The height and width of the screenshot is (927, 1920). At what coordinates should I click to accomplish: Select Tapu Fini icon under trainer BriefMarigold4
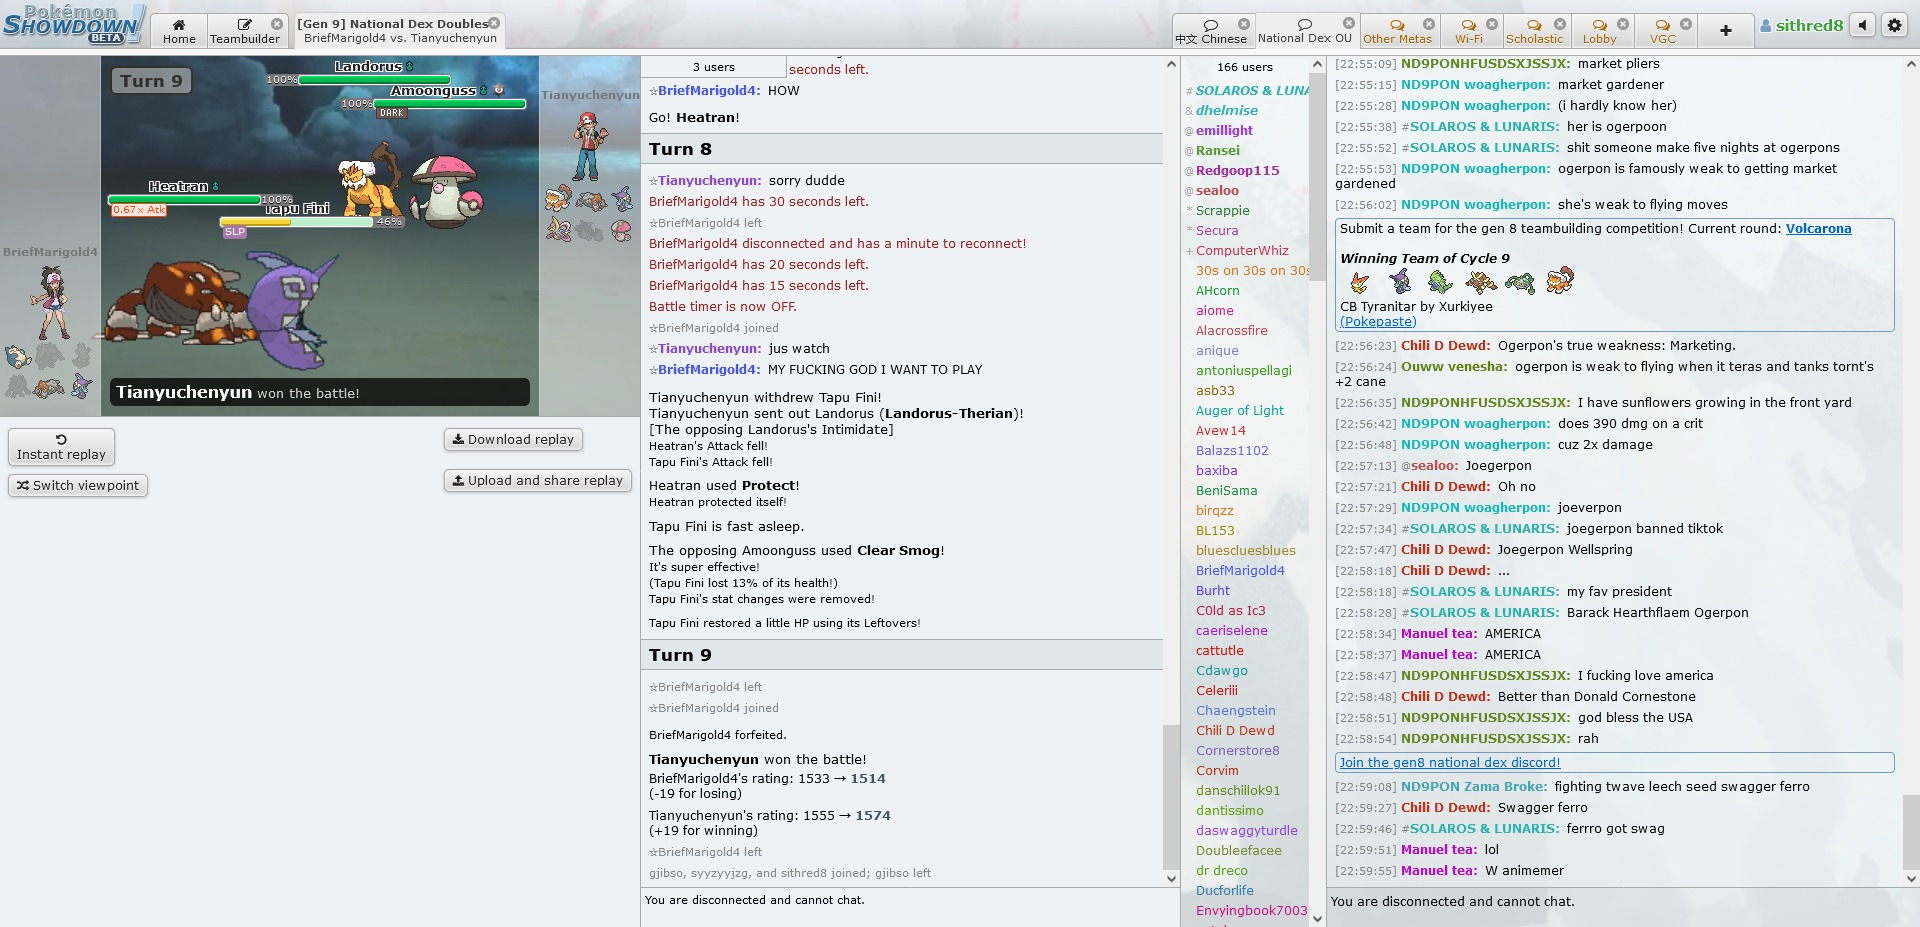coord(82,386)
